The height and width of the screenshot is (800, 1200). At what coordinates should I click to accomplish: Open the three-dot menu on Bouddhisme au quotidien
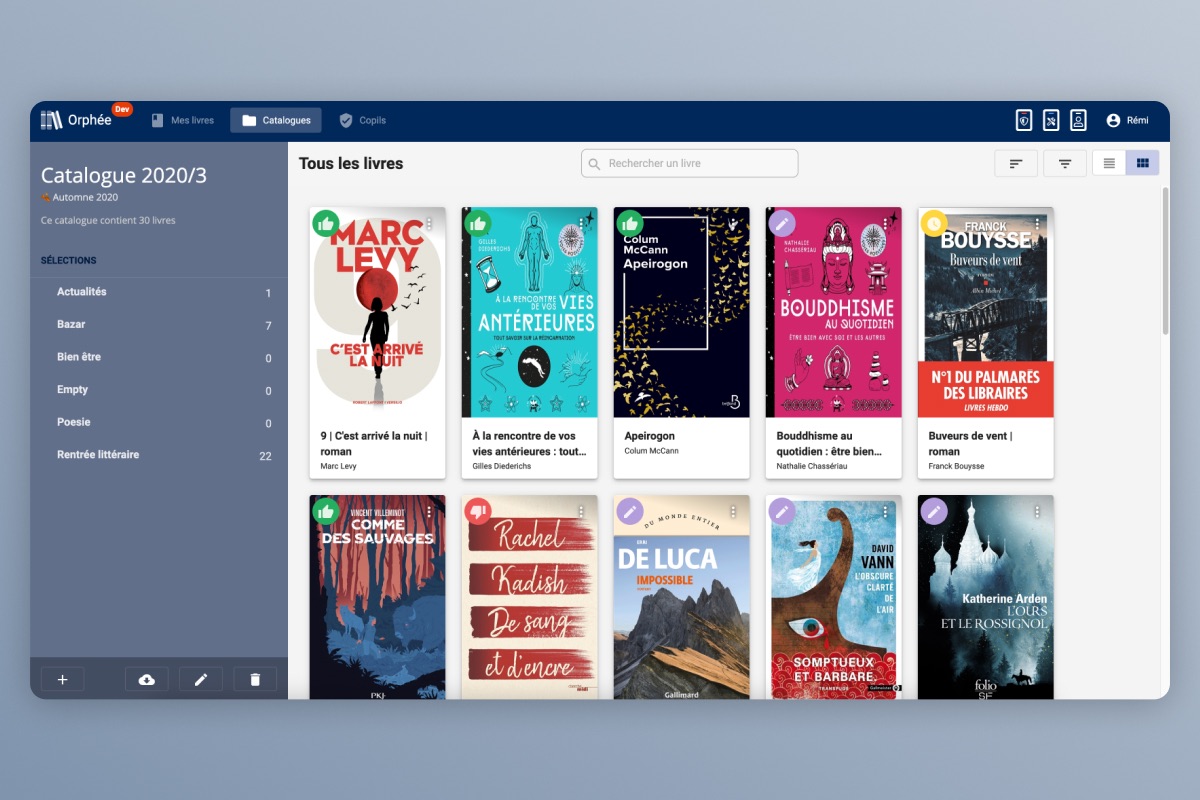pos(885,224)
